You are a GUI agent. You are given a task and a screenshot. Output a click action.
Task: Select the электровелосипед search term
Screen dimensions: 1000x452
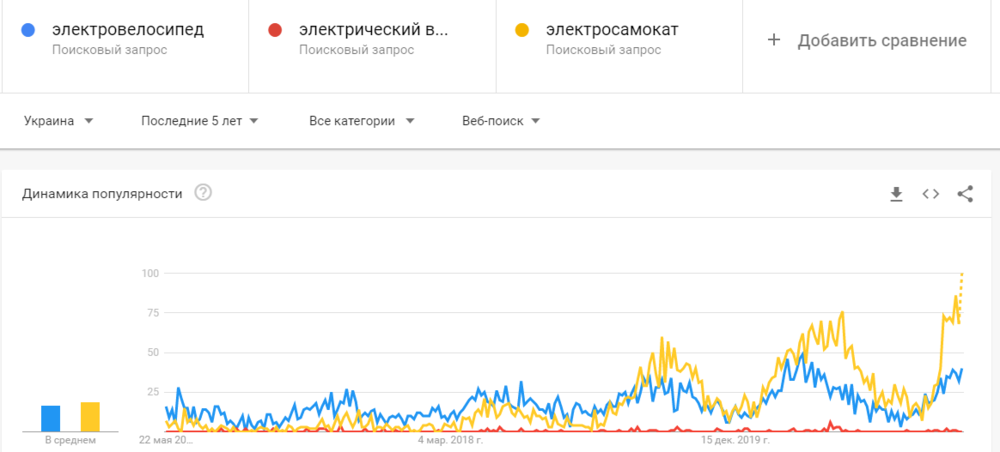[128, 30]
